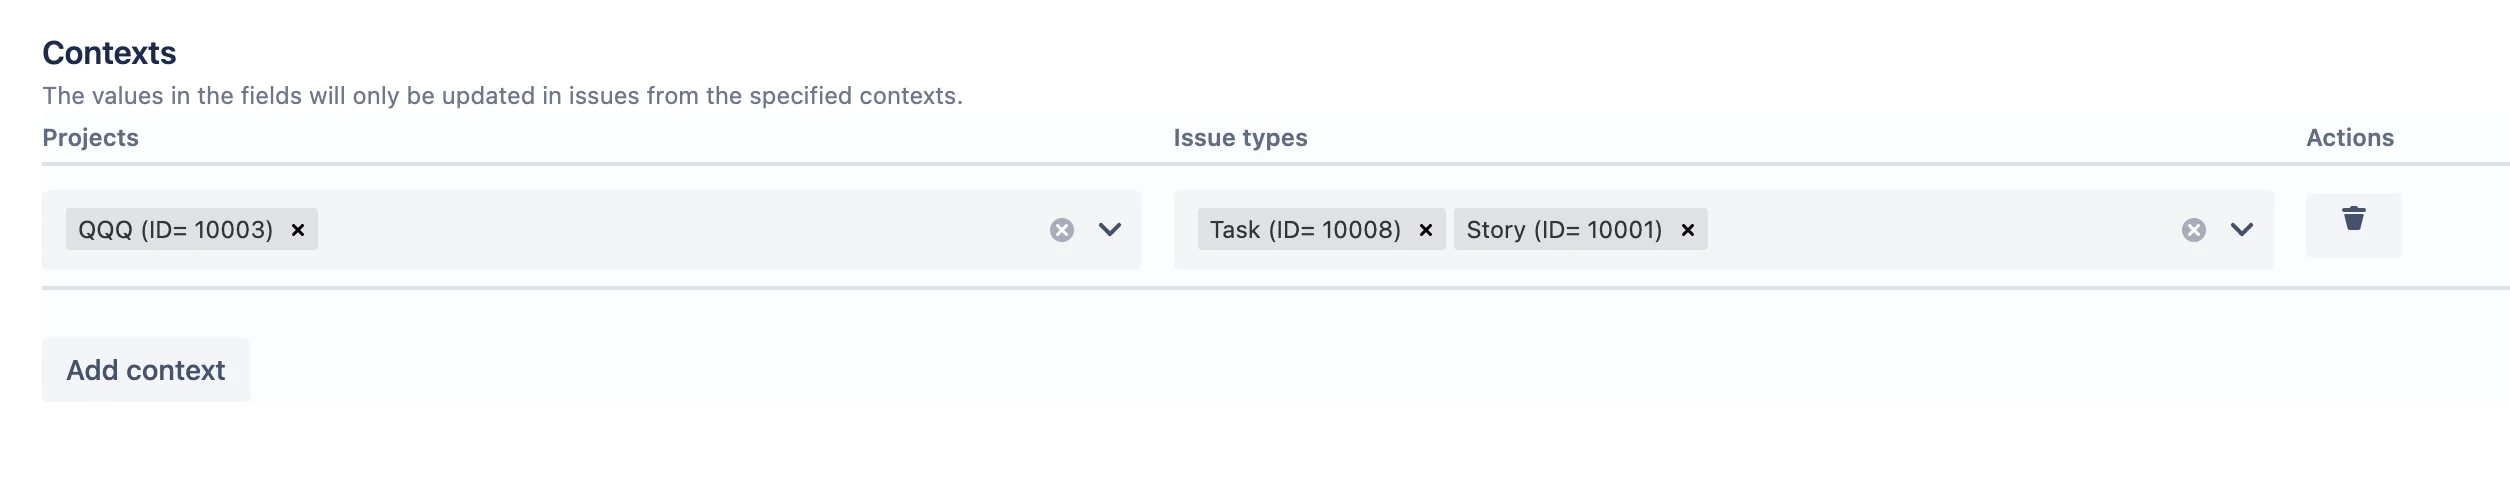Delete the context row with trash icon
The image size is (2510, 488).
(x=2354, y=218)
